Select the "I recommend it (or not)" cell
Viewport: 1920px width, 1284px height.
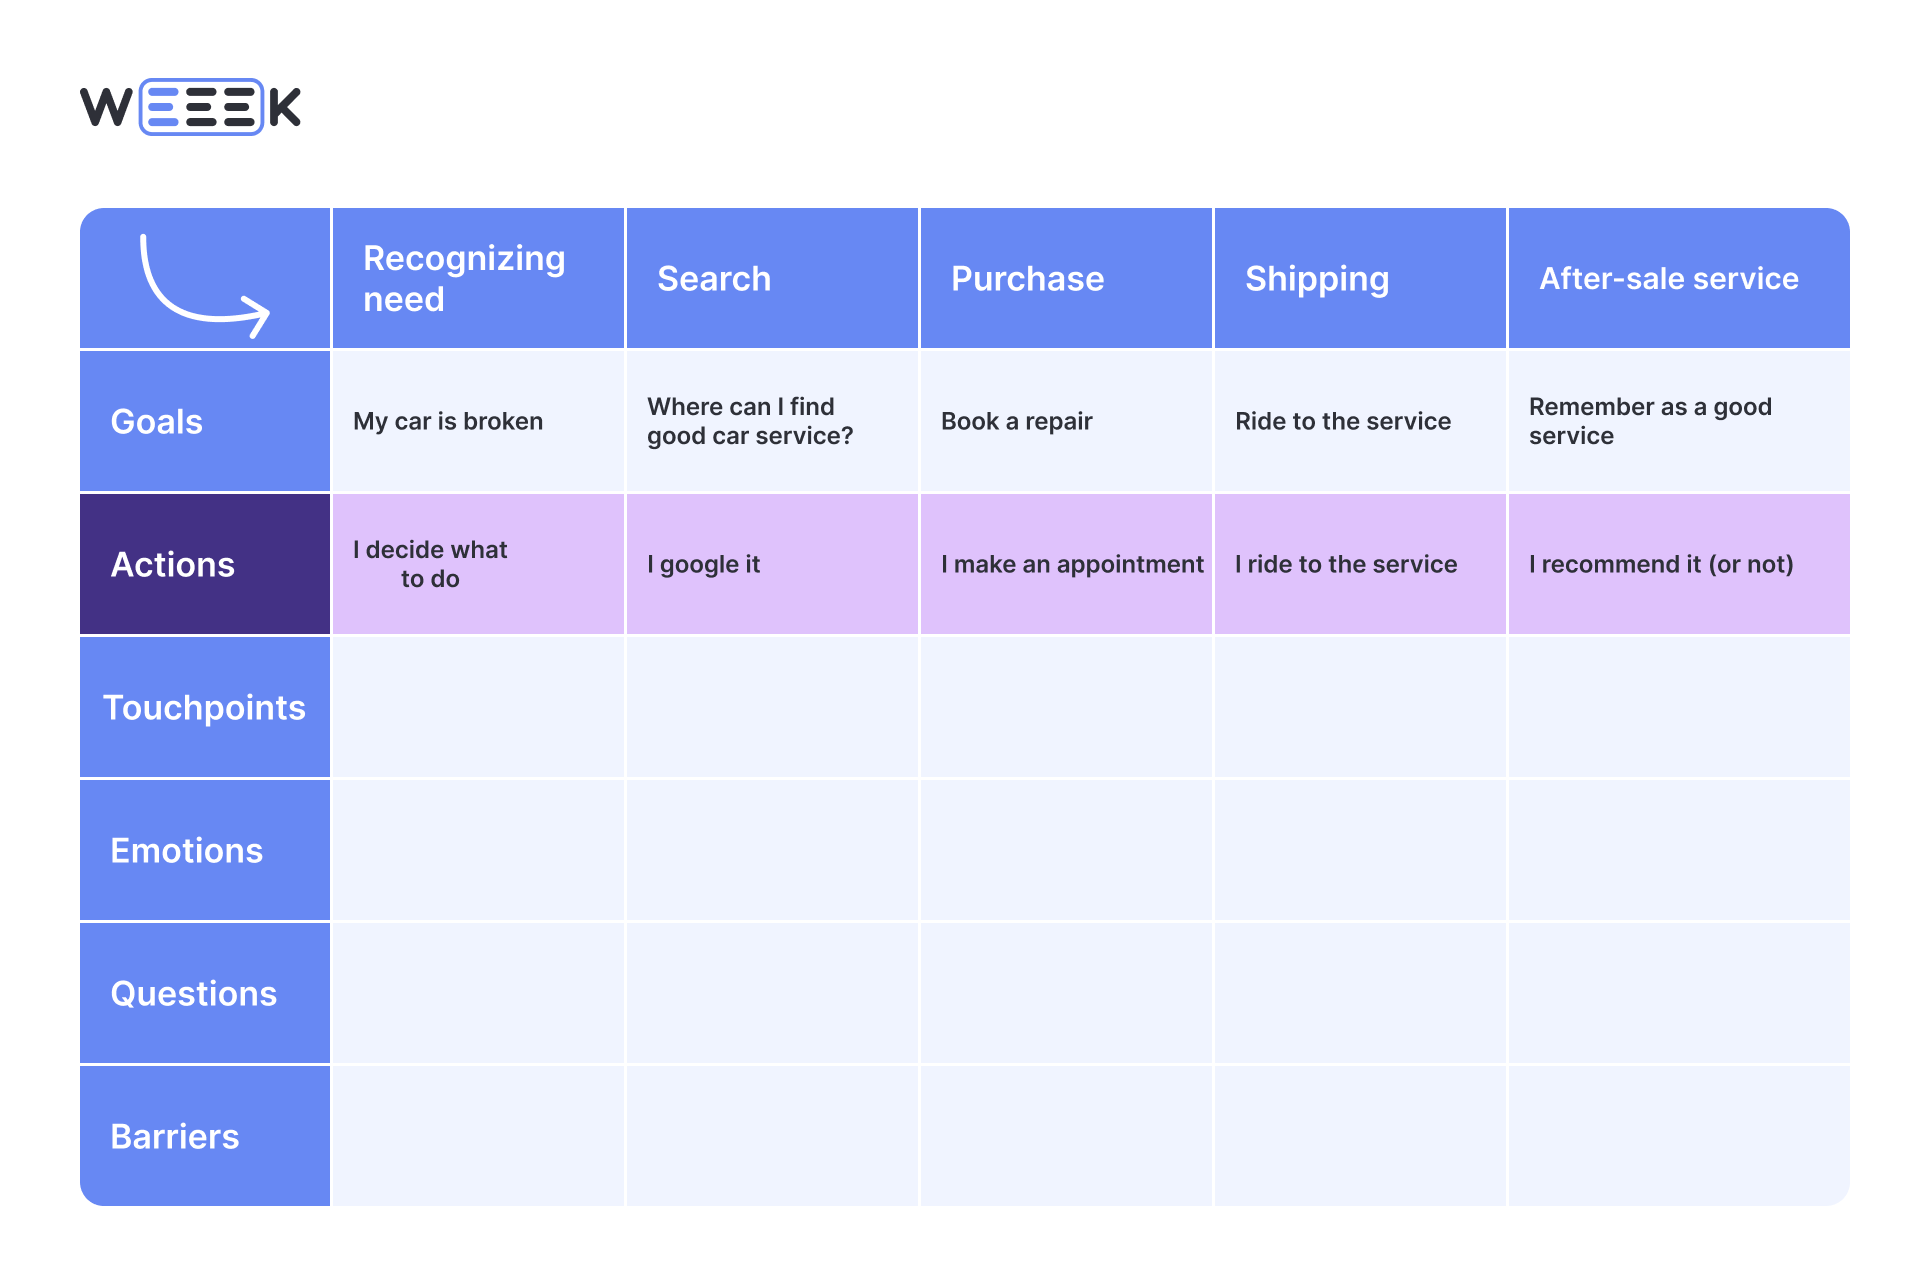pyautogui.click(x=1661, y=565)
